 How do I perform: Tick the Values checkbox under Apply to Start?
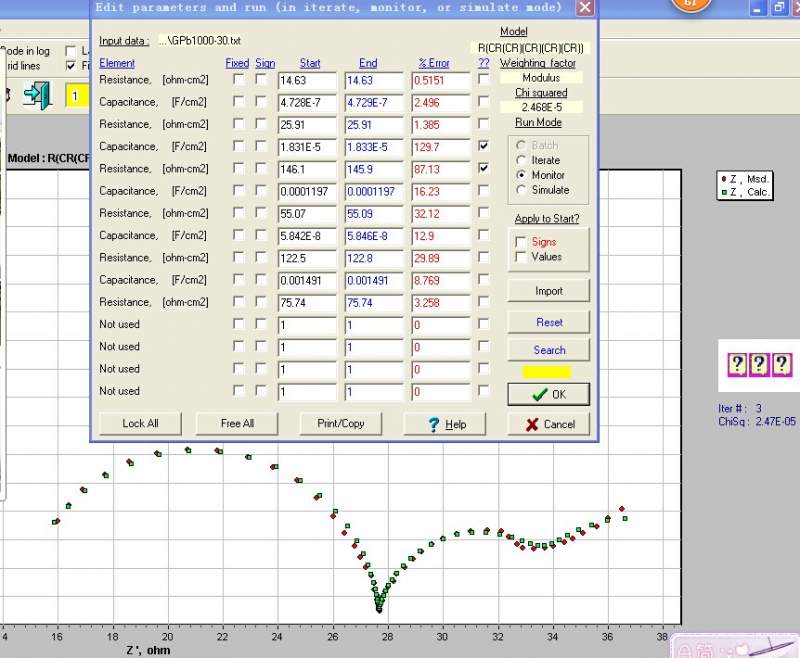[521, 257]
